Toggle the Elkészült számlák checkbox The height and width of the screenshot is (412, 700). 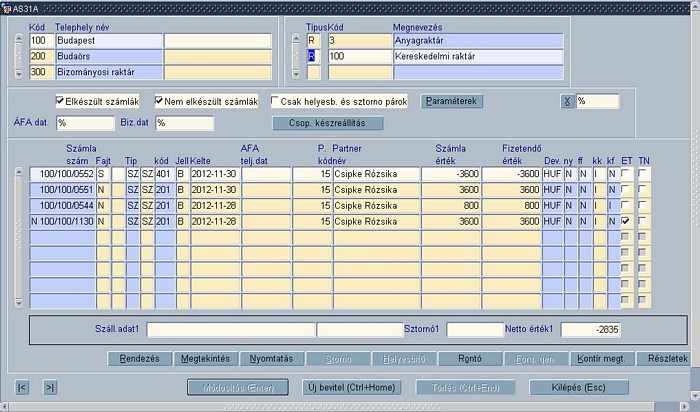[60, 101]
